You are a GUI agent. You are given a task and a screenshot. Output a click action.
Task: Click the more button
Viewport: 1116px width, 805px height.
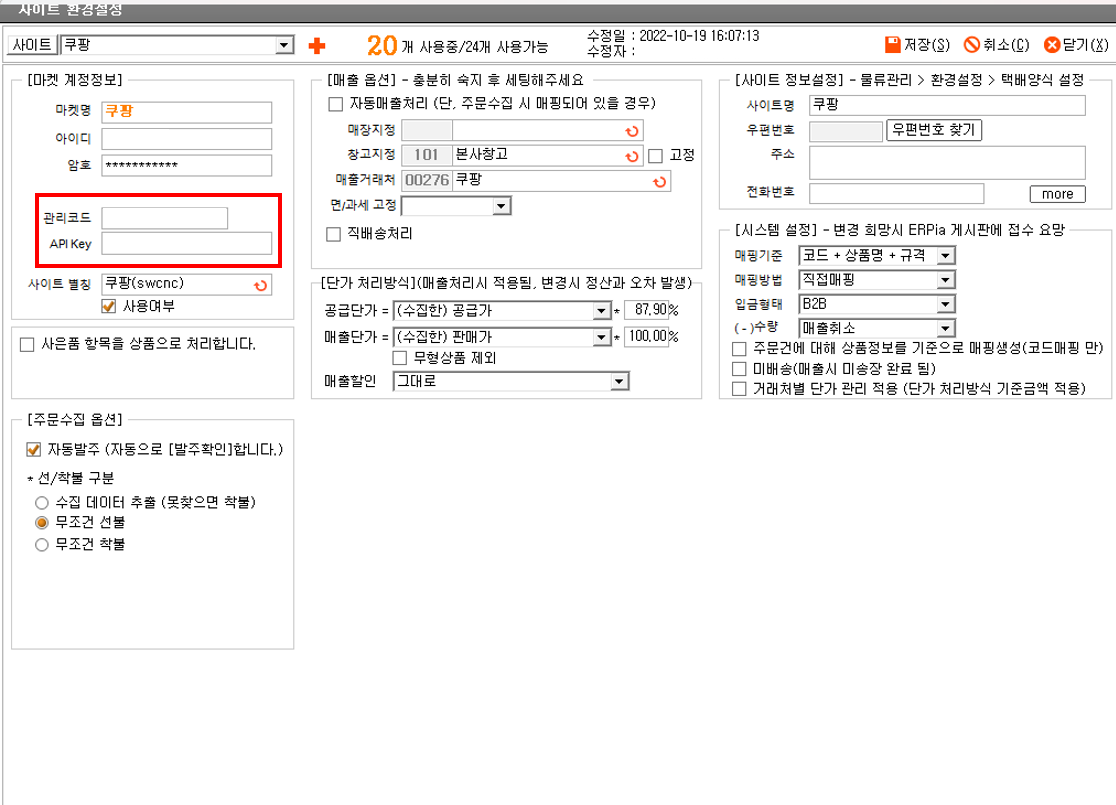pos(1056,194)
